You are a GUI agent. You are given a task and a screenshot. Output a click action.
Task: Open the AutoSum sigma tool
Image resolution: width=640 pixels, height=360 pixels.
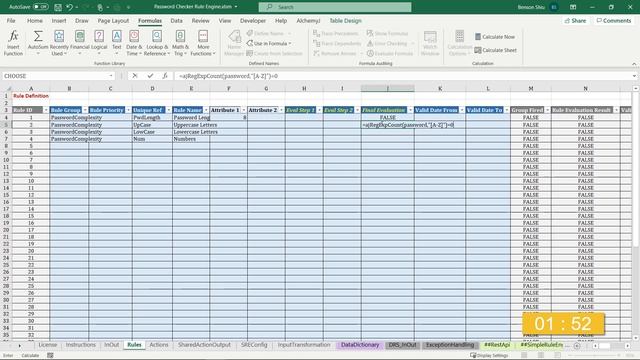click(38, 42)
